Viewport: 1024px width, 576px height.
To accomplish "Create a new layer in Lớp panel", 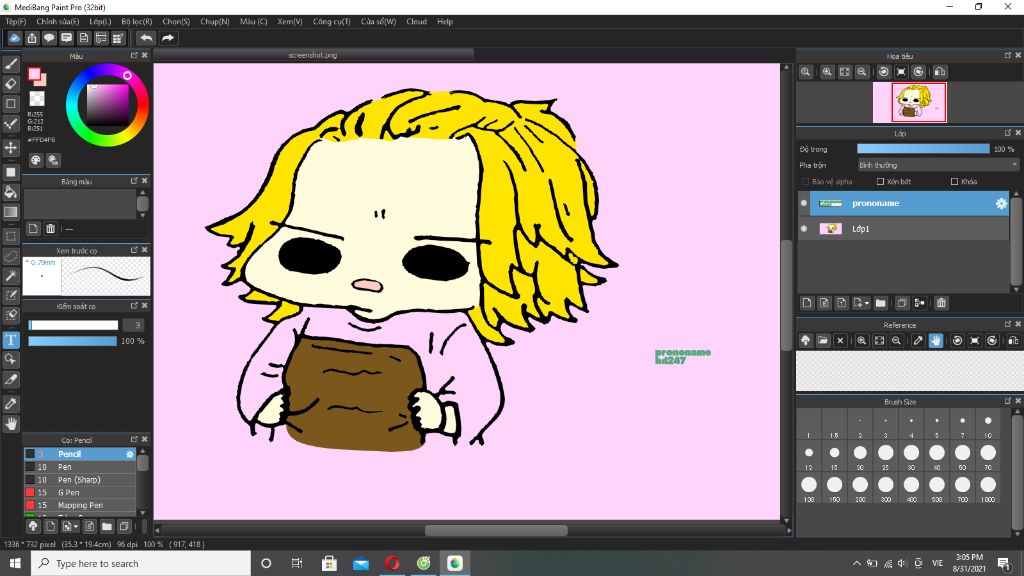I will coord(807,303).
